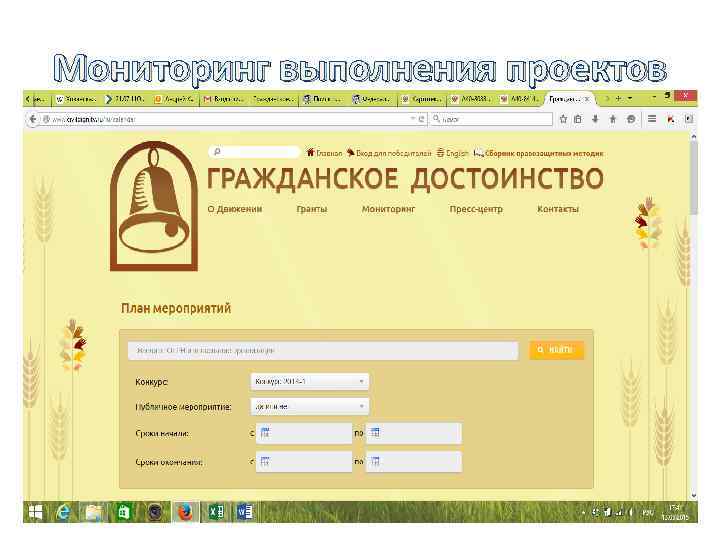This screenshot has width=720, height=540.
Task: Click the rightmost toolbar extension icon
Action: [x=688, y=119]
